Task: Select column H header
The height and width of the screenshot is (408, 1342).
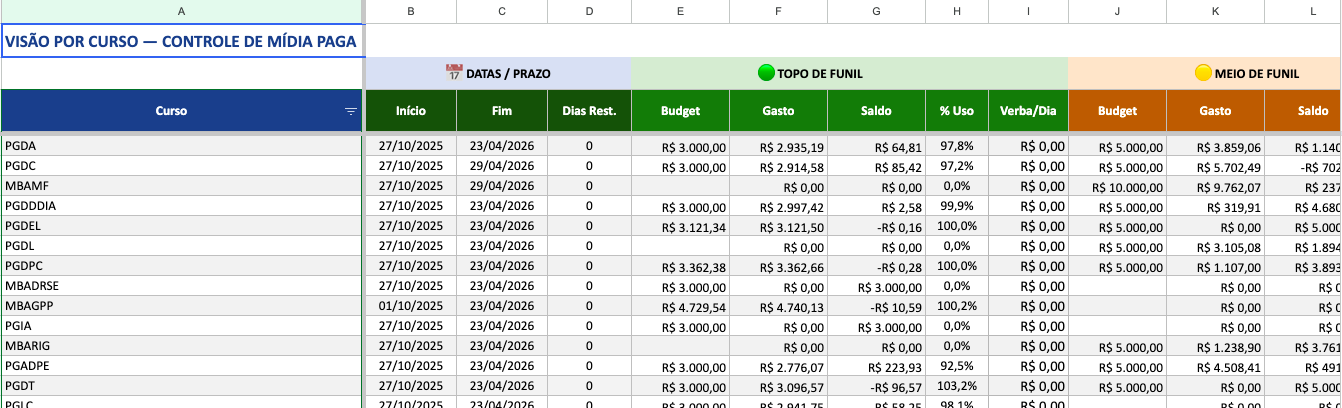Action: point(957,11)
